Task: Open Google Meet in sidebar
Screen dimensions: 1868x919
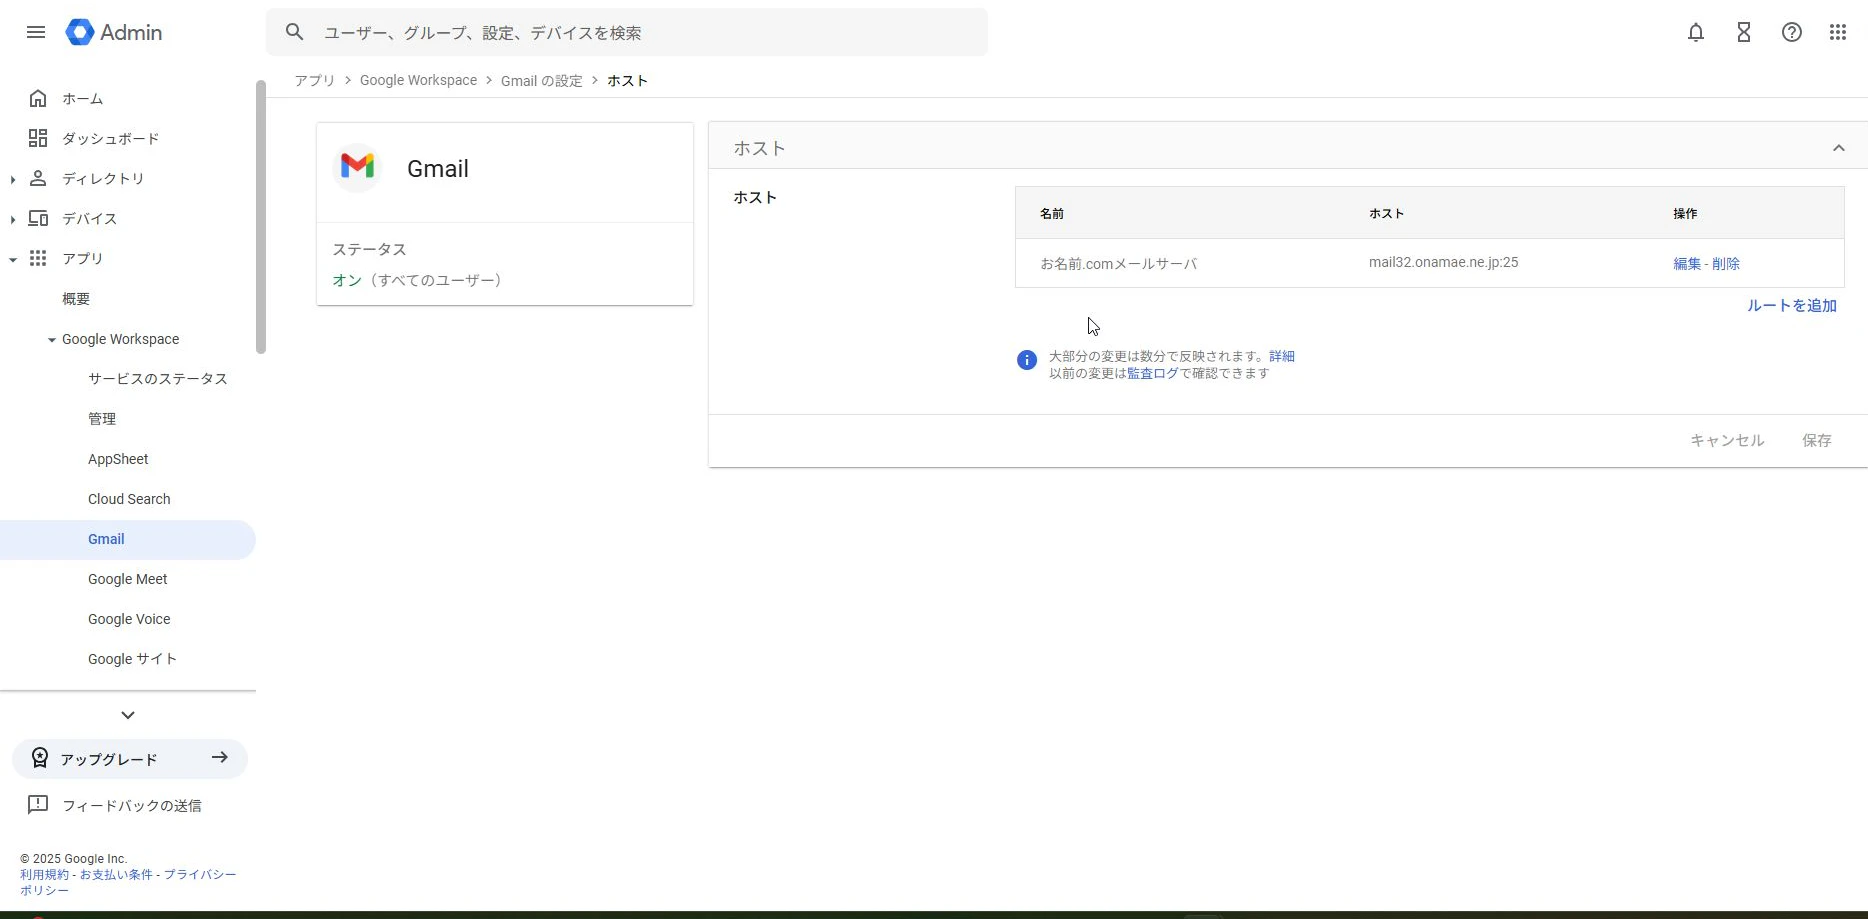Action: [x=128, y=579]
